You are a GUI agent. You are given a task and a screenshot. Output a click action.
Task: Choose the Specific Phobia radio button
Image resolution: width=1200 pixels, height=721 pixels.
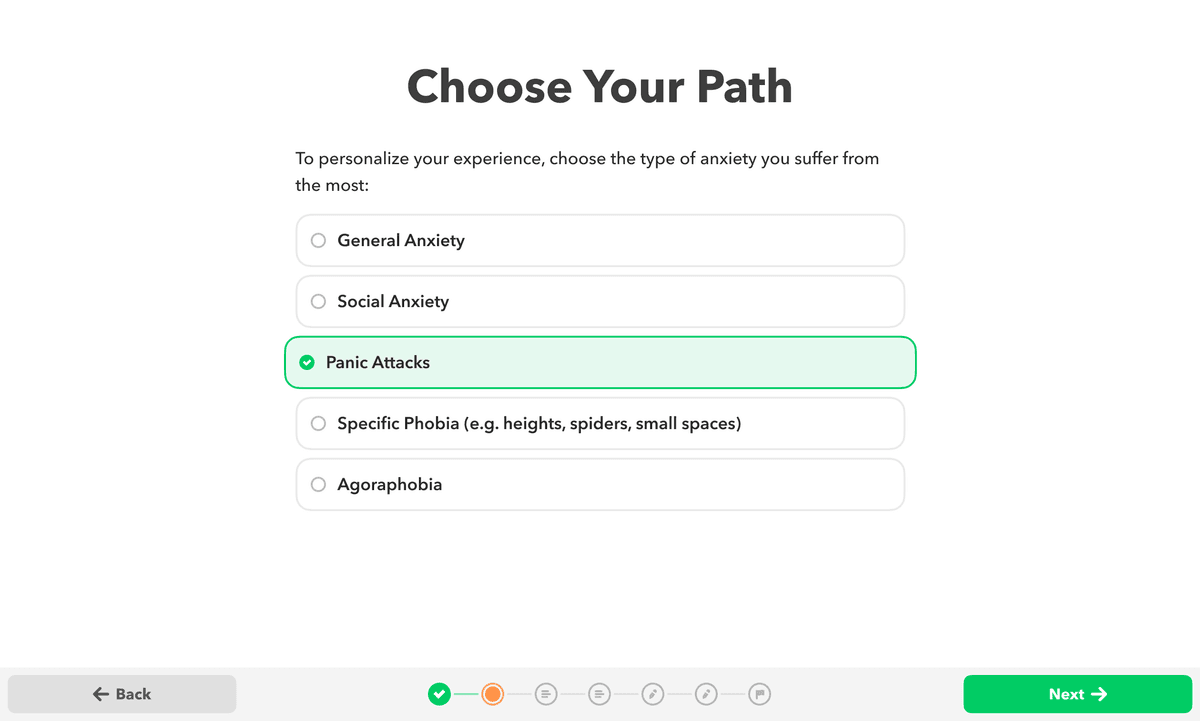click(318, 423)
